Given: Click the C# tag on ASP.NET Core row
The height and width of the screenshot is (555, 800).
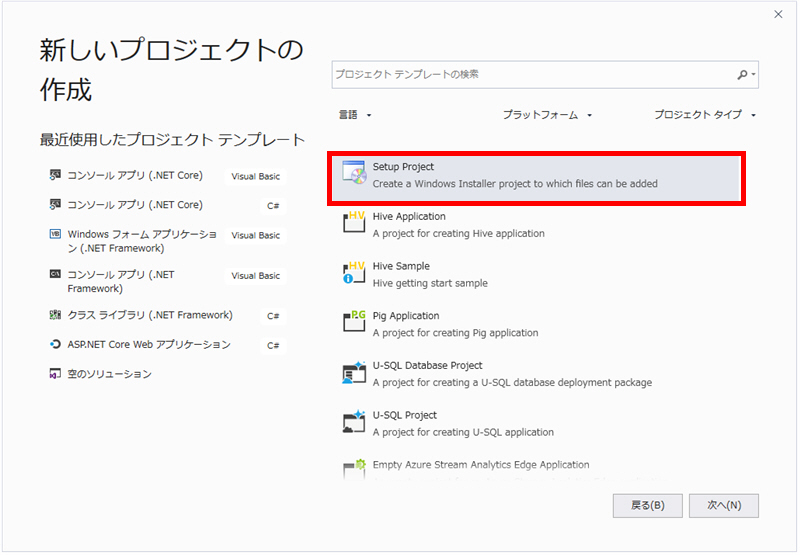Looking at the screenshot, I should click(273, 345).
